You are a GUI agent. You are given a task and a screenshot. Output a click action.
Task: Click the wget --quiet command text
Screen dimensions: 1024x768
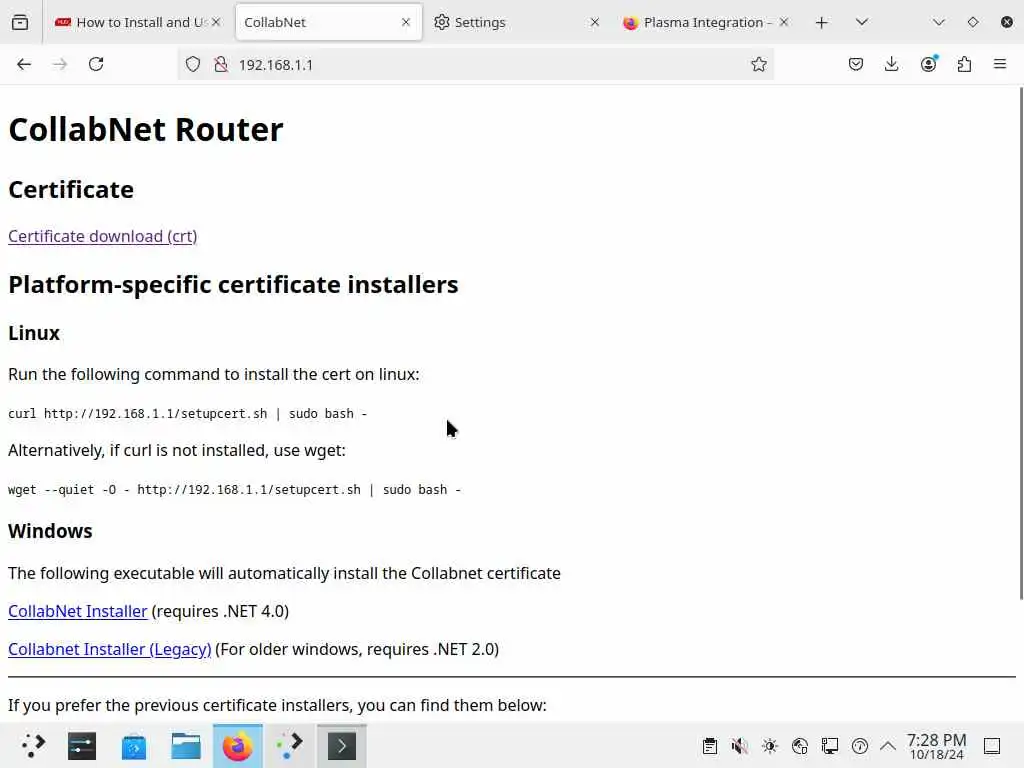234,489
